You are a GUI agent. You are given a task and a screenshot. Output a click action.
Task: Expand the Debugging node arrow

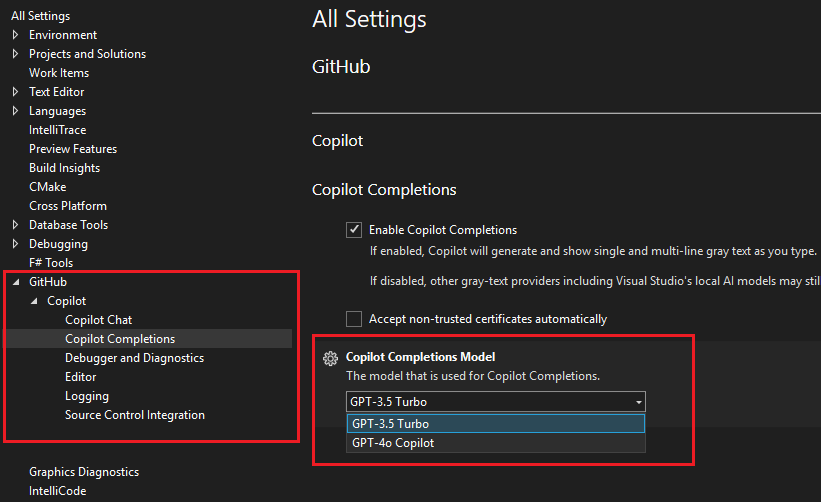click(x=15, y=244)
